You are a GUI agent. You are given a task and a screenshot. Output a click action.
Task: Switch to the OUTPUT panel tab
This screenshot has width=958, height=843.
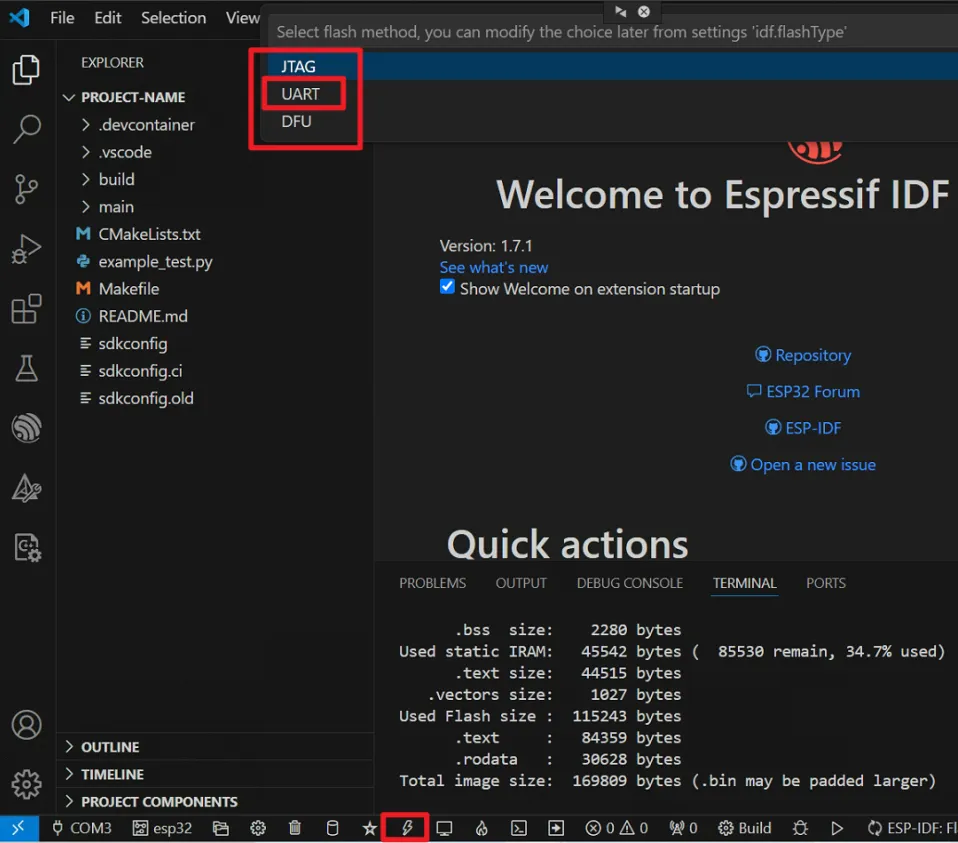tap(521, 583)
